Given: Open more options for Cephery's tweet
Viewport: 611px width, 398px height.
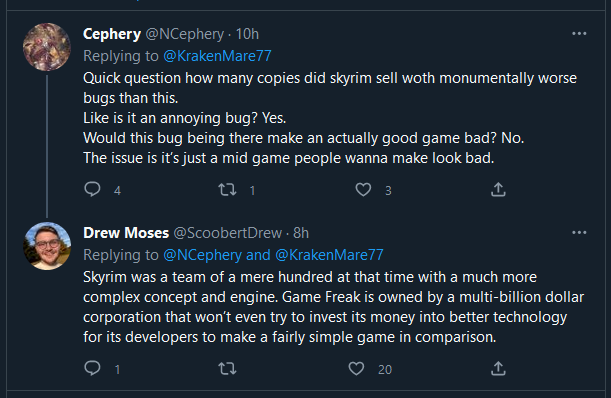Looking at the screenshot, I should pos(579,34).
